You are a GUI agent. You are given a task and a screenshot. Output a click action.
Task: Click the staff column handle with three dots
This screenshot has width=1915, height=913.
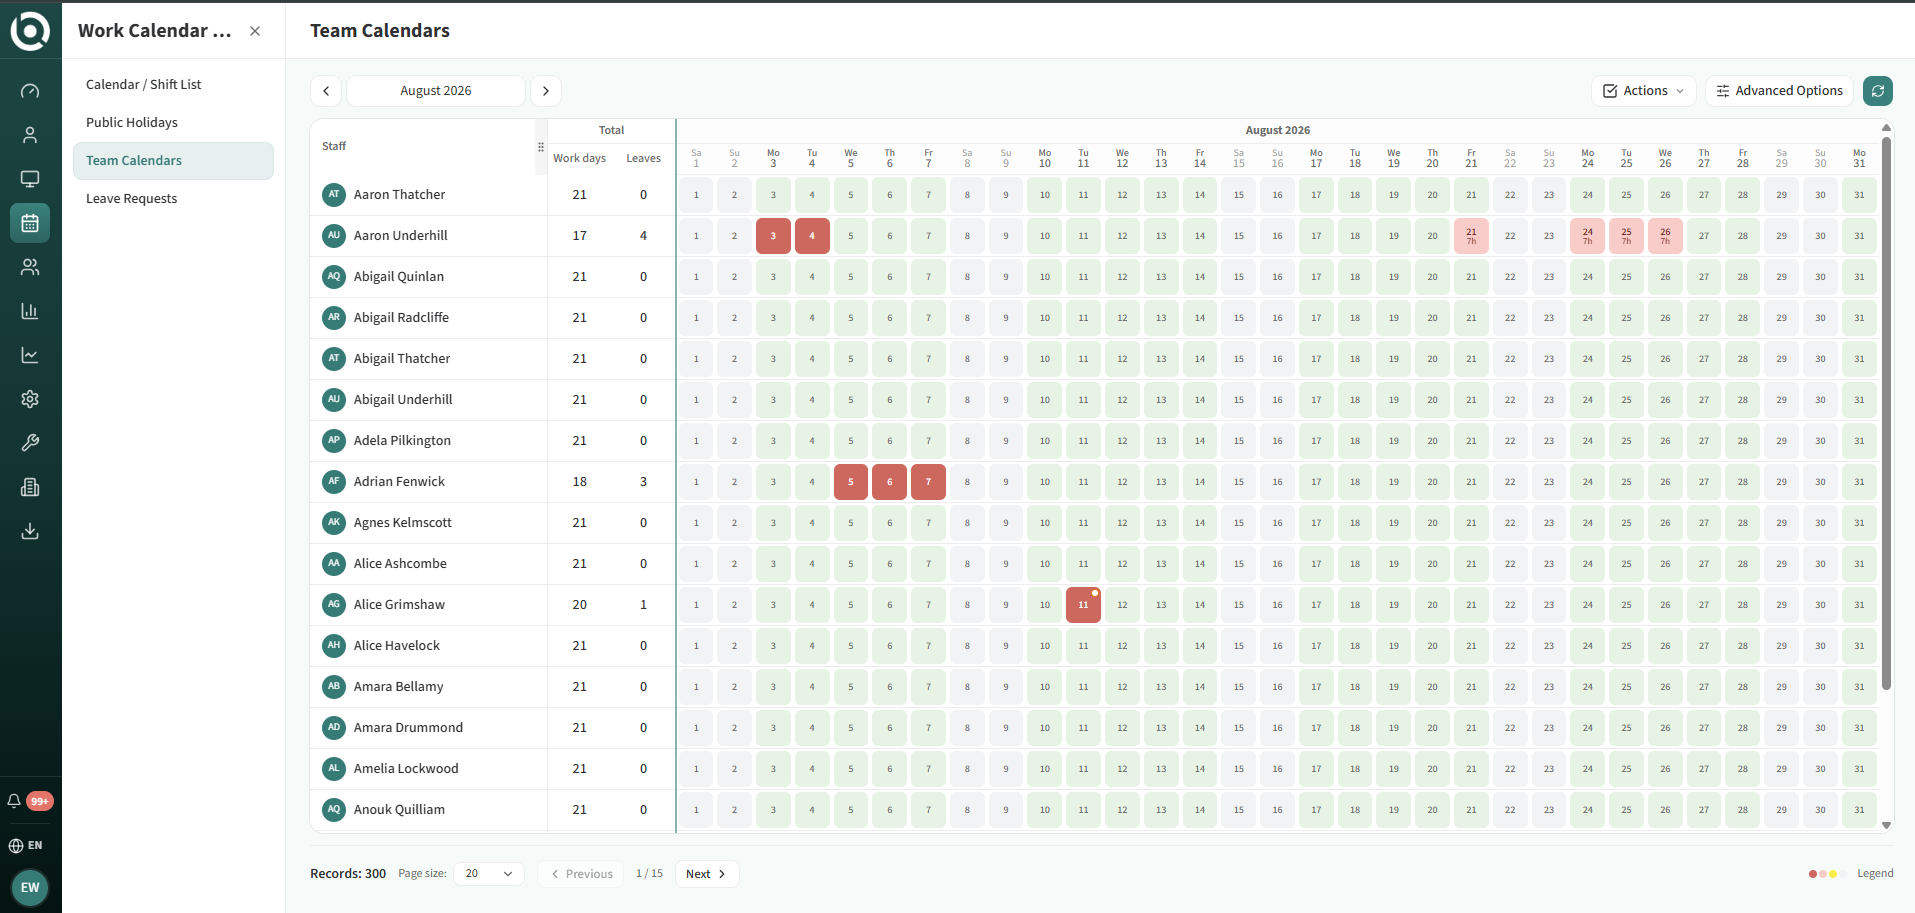[541, 147]
